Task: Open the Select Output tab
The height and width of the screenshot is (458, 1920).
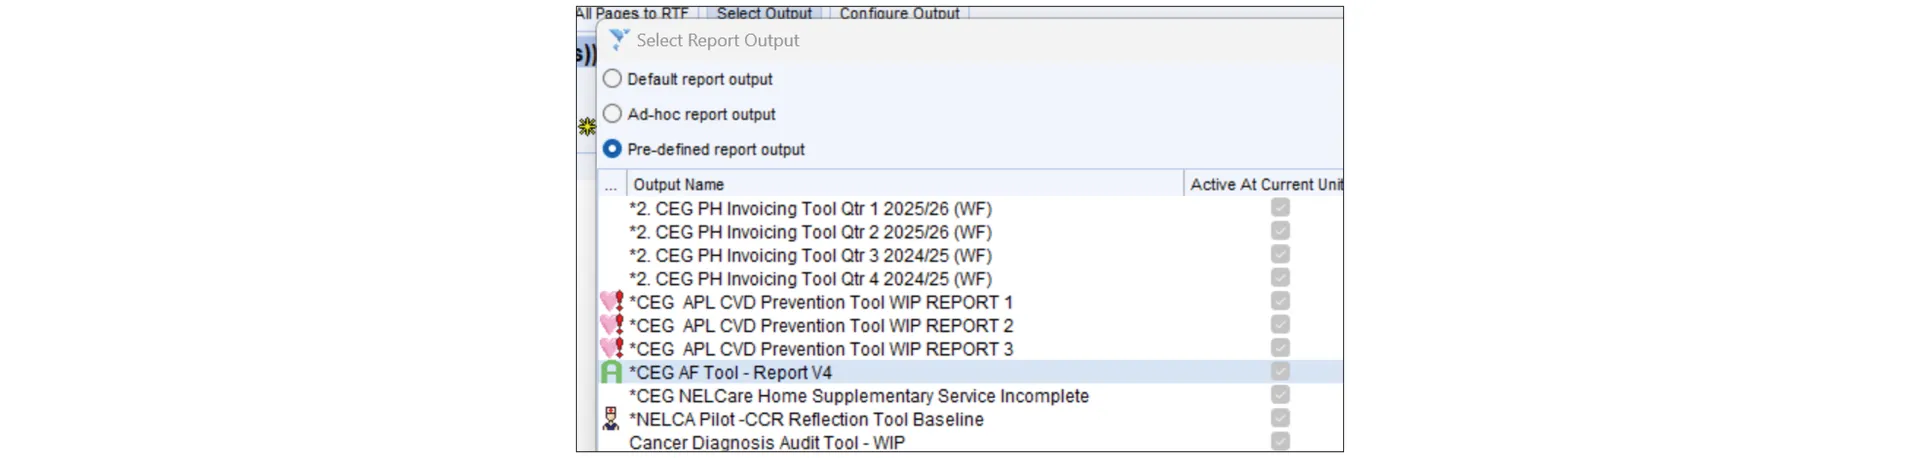Action: [x=764, y=14]
